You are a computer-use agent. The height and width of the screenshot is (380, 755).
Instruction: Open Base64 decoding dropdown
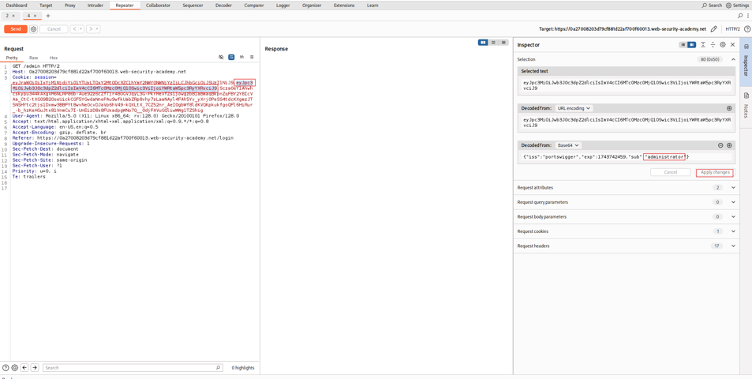tap(569, 145)
